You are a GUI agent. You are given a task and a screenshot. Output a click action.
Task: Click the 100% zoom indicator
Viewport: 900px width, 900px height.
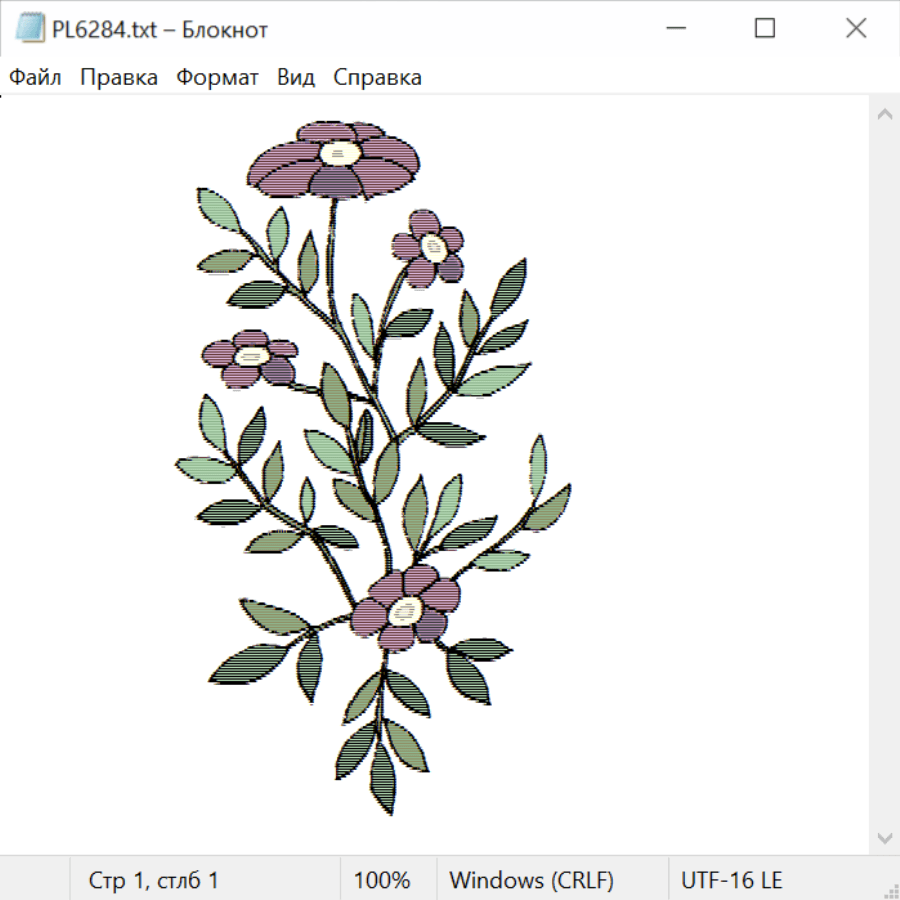(382, 881)
